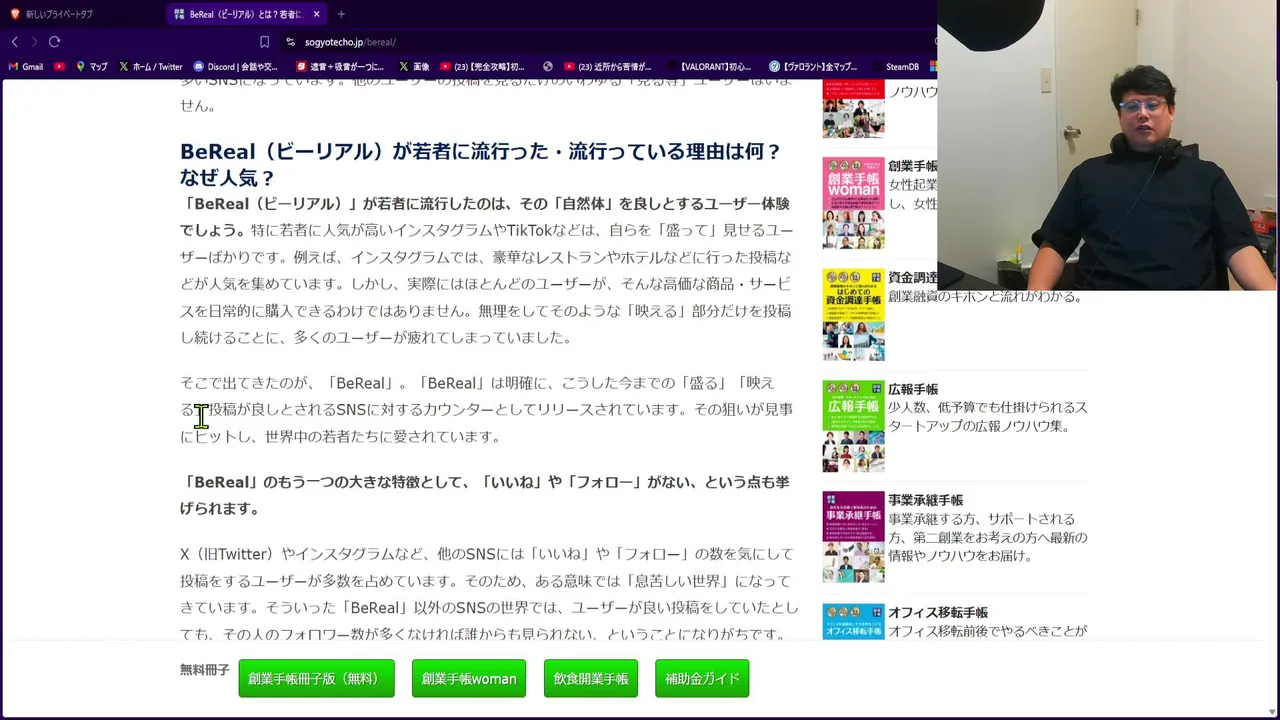Click the 創業手帳 title above 女性起業
The width and height of the screenshot is (1280, 720).
coord(913,166)
